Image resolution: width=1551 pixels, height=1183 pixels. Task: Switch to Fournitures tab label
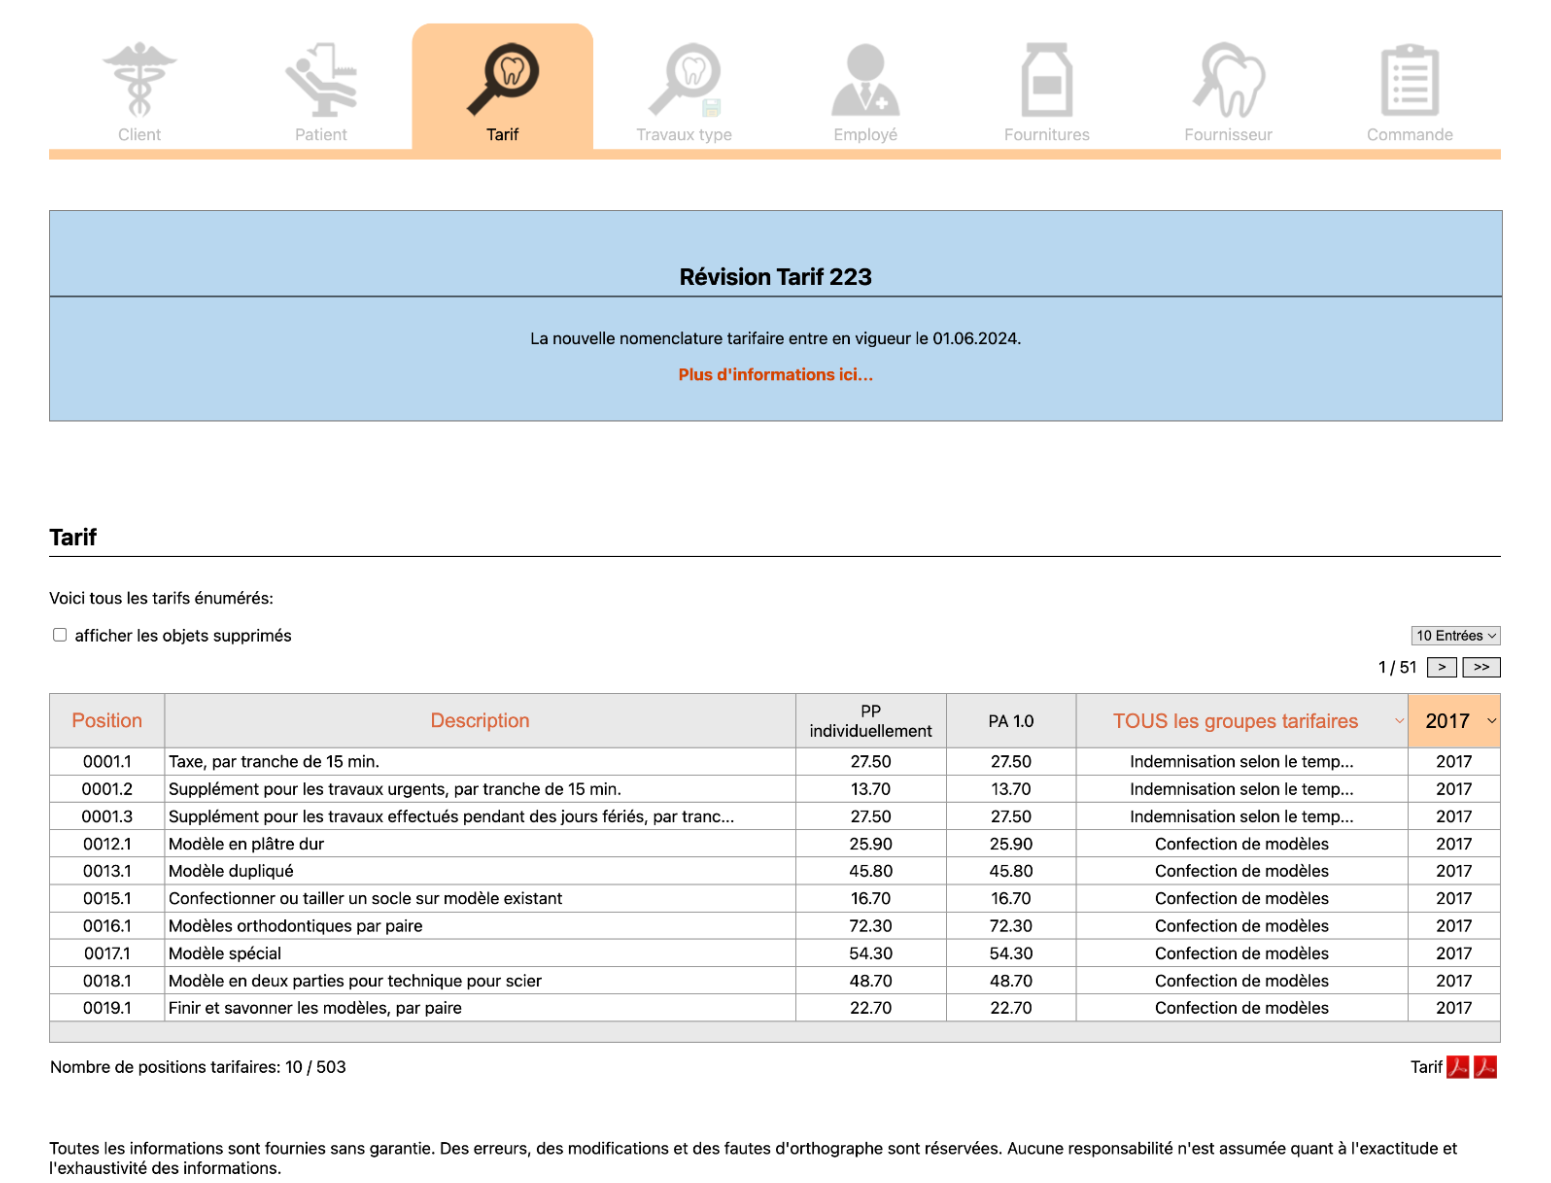click(1047, 135)
